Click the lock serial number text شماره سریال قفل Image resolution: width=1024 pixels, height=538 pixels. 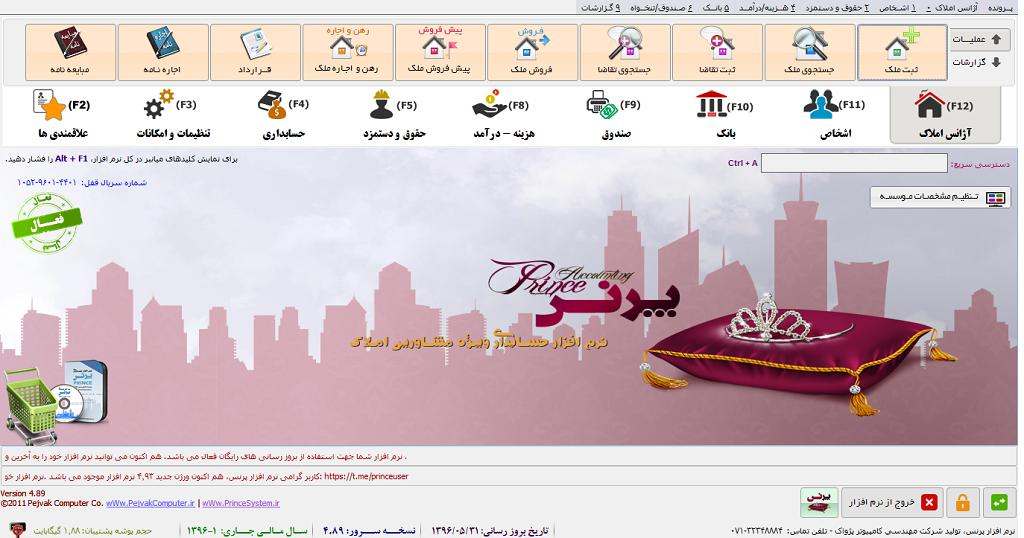pyautogui.click(x=82, y=183)
